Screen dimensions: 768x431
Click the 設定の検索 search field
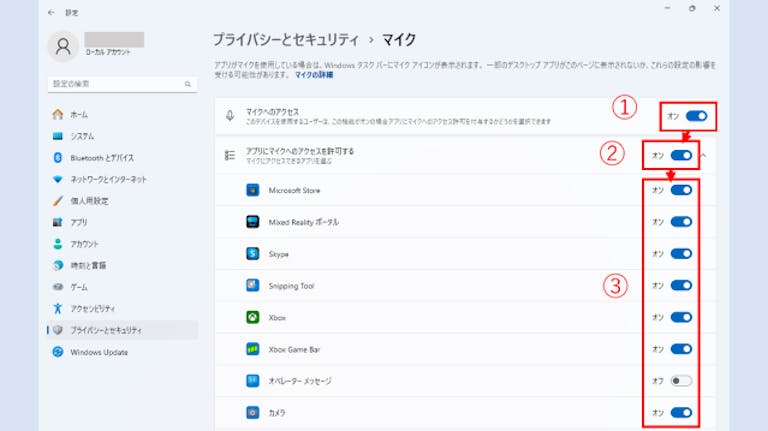122,84
